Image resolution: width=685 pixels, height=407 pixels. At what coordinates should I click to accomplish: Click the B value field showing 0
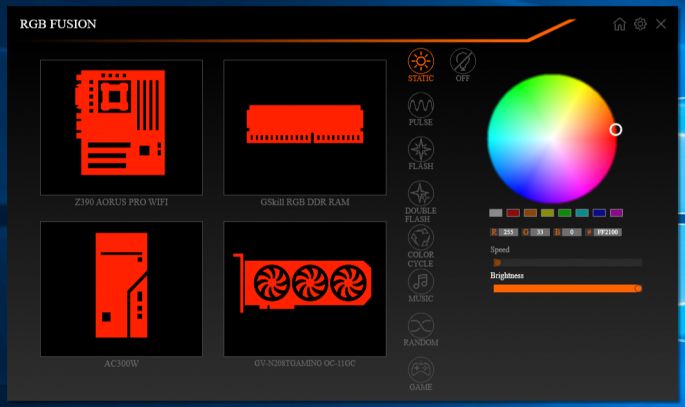571,232
